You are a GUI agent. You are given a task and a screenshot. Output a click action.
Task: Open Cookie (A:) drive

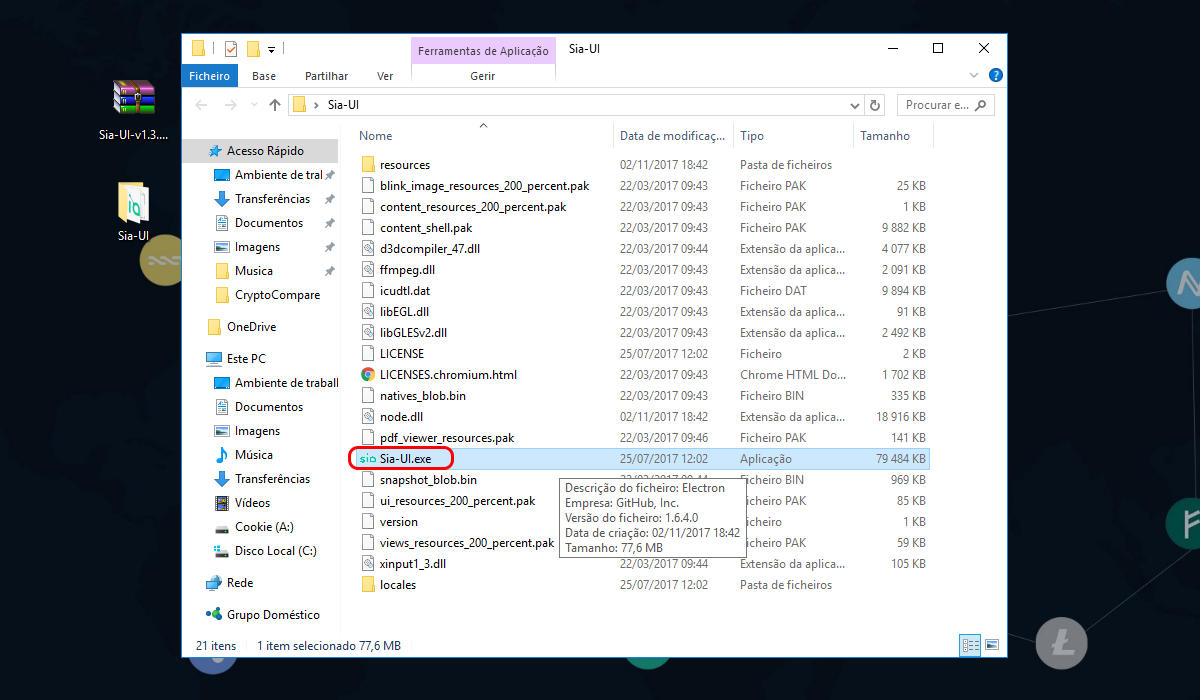tap(264, 527)
